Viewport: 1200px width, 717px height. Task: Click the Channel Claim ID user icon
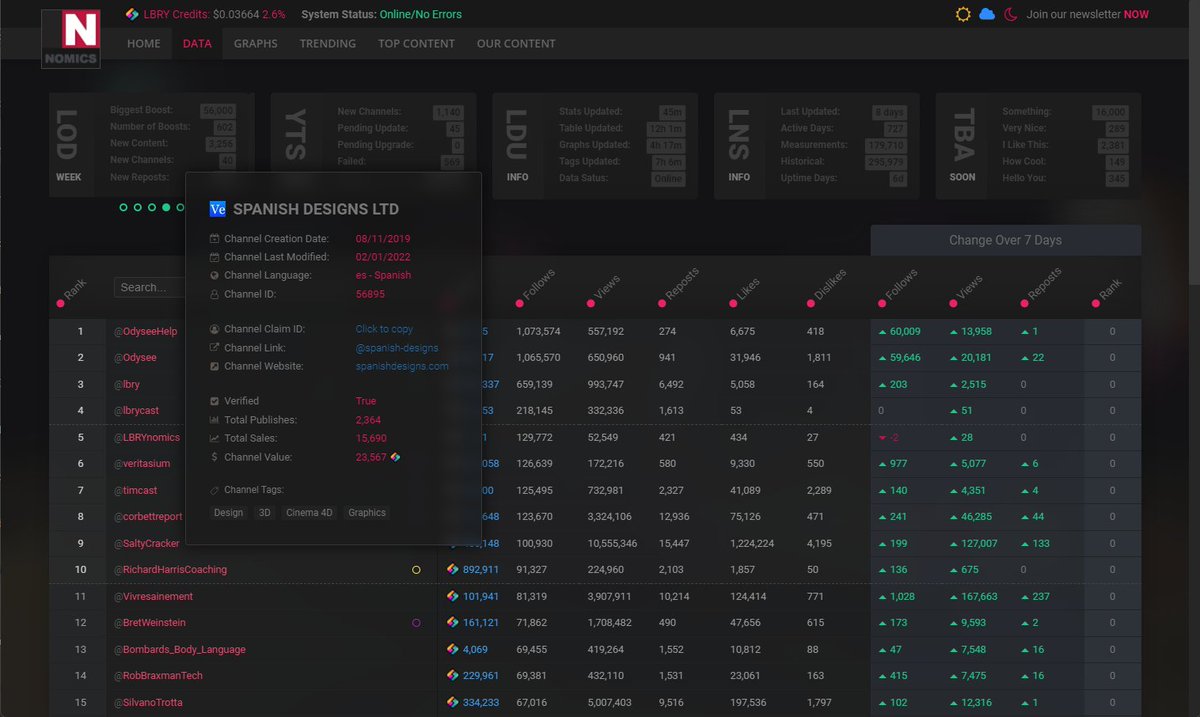click(215, 329)
